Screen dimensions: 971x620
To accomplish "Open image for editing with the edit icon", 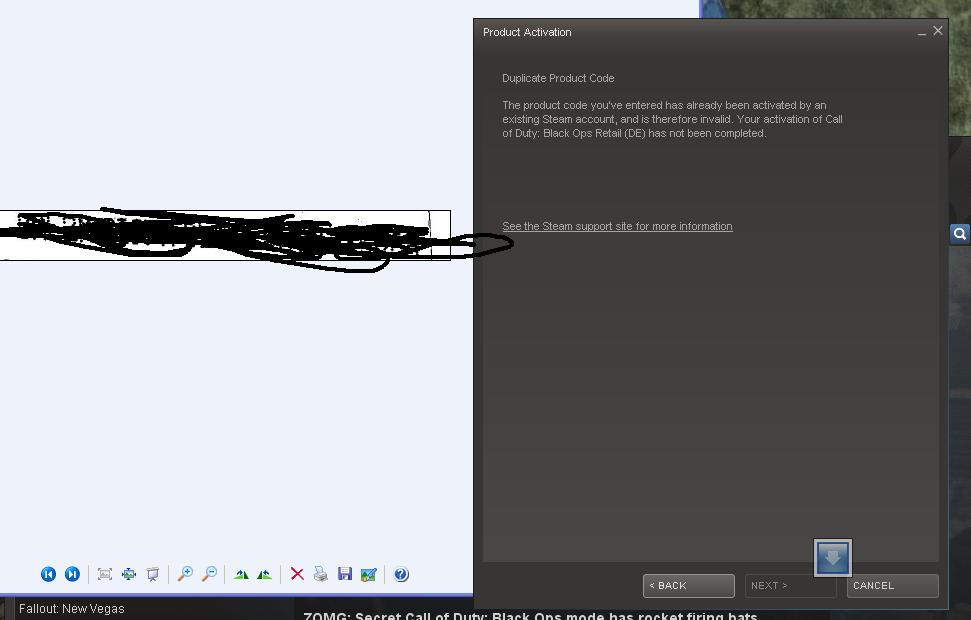I will coord(368,574).
